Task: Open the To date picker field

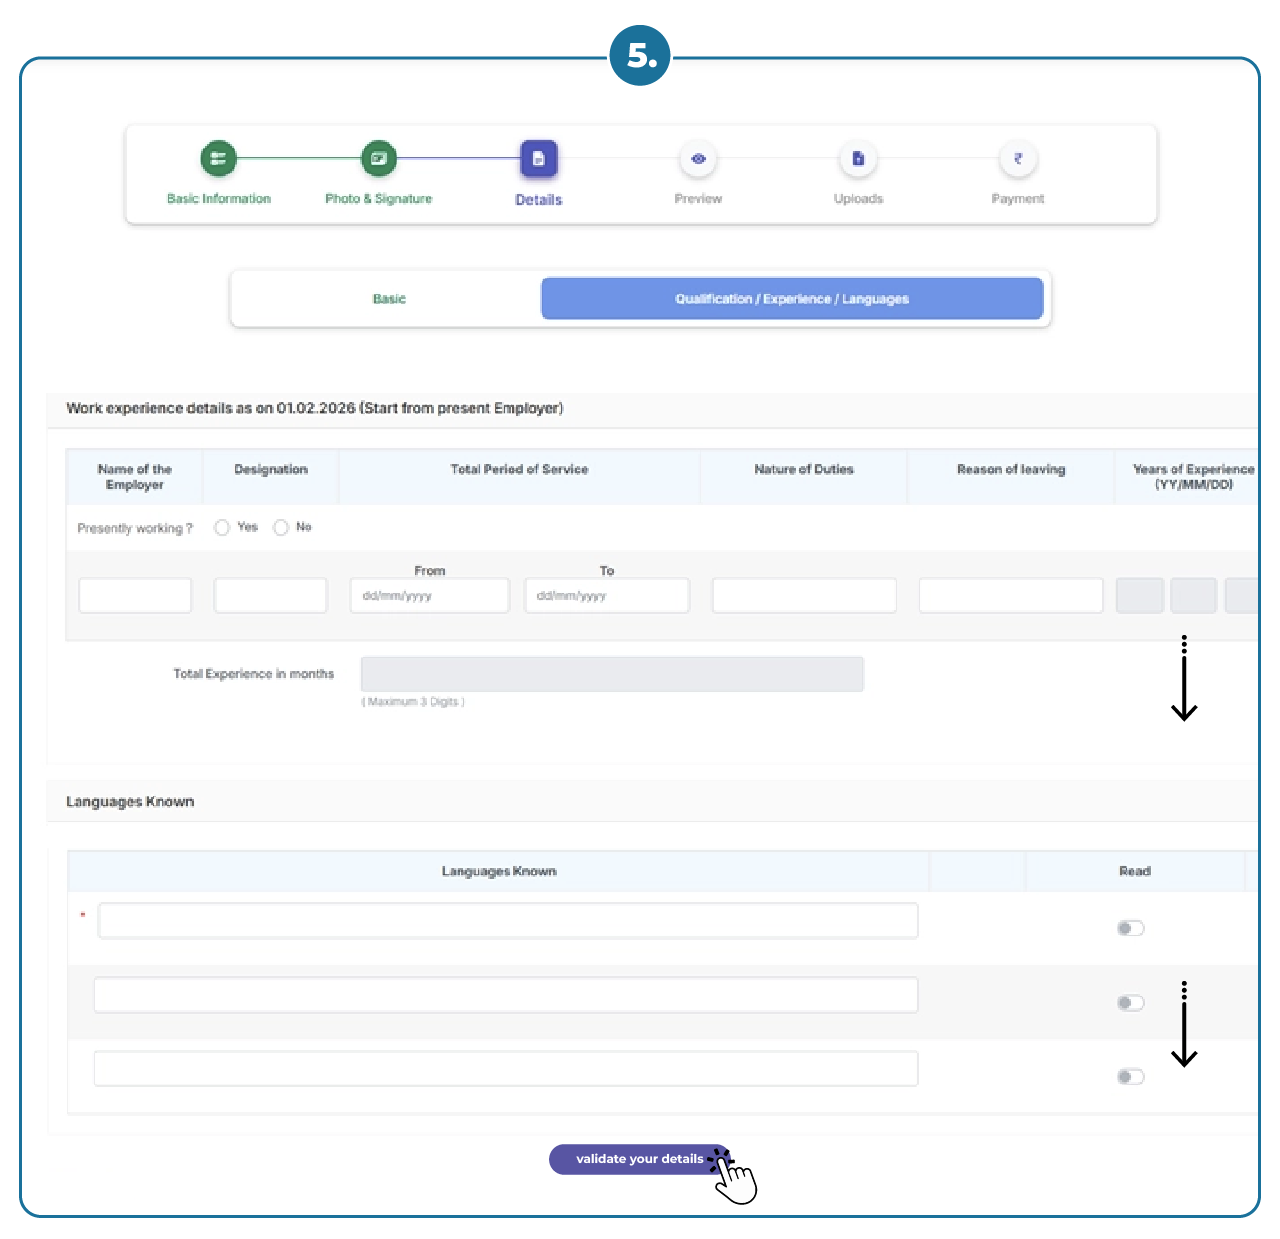Action: 606,596
